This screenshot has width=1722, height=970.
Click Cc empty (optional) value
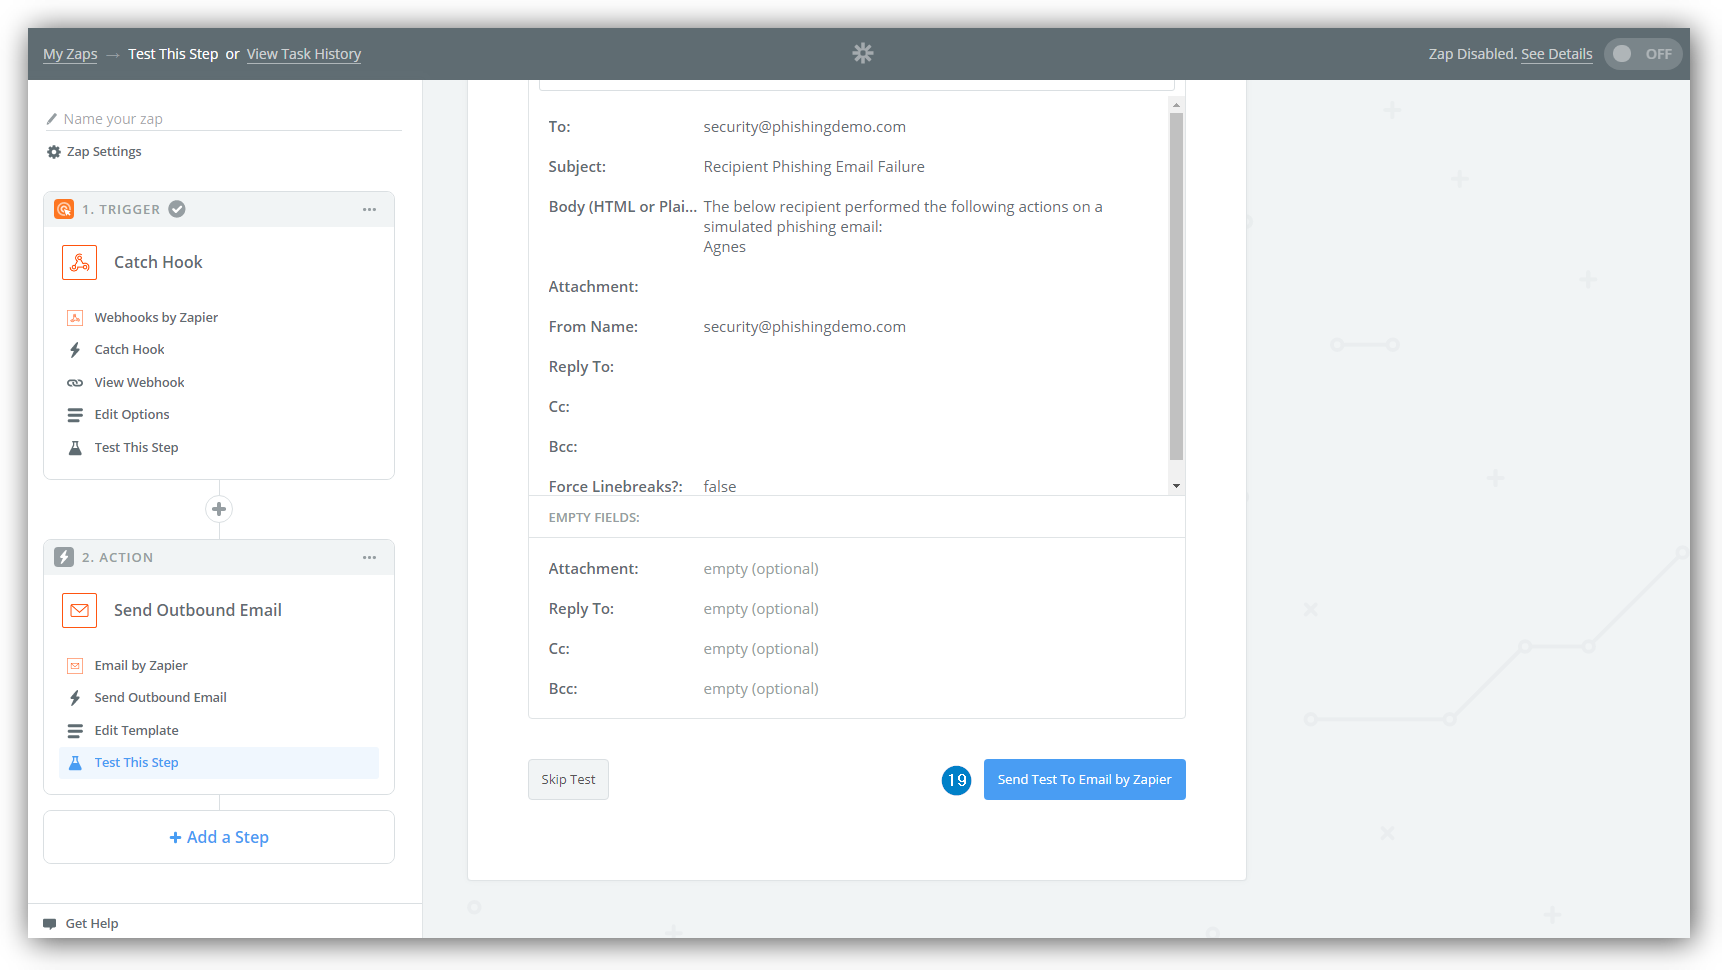[761, 649]
